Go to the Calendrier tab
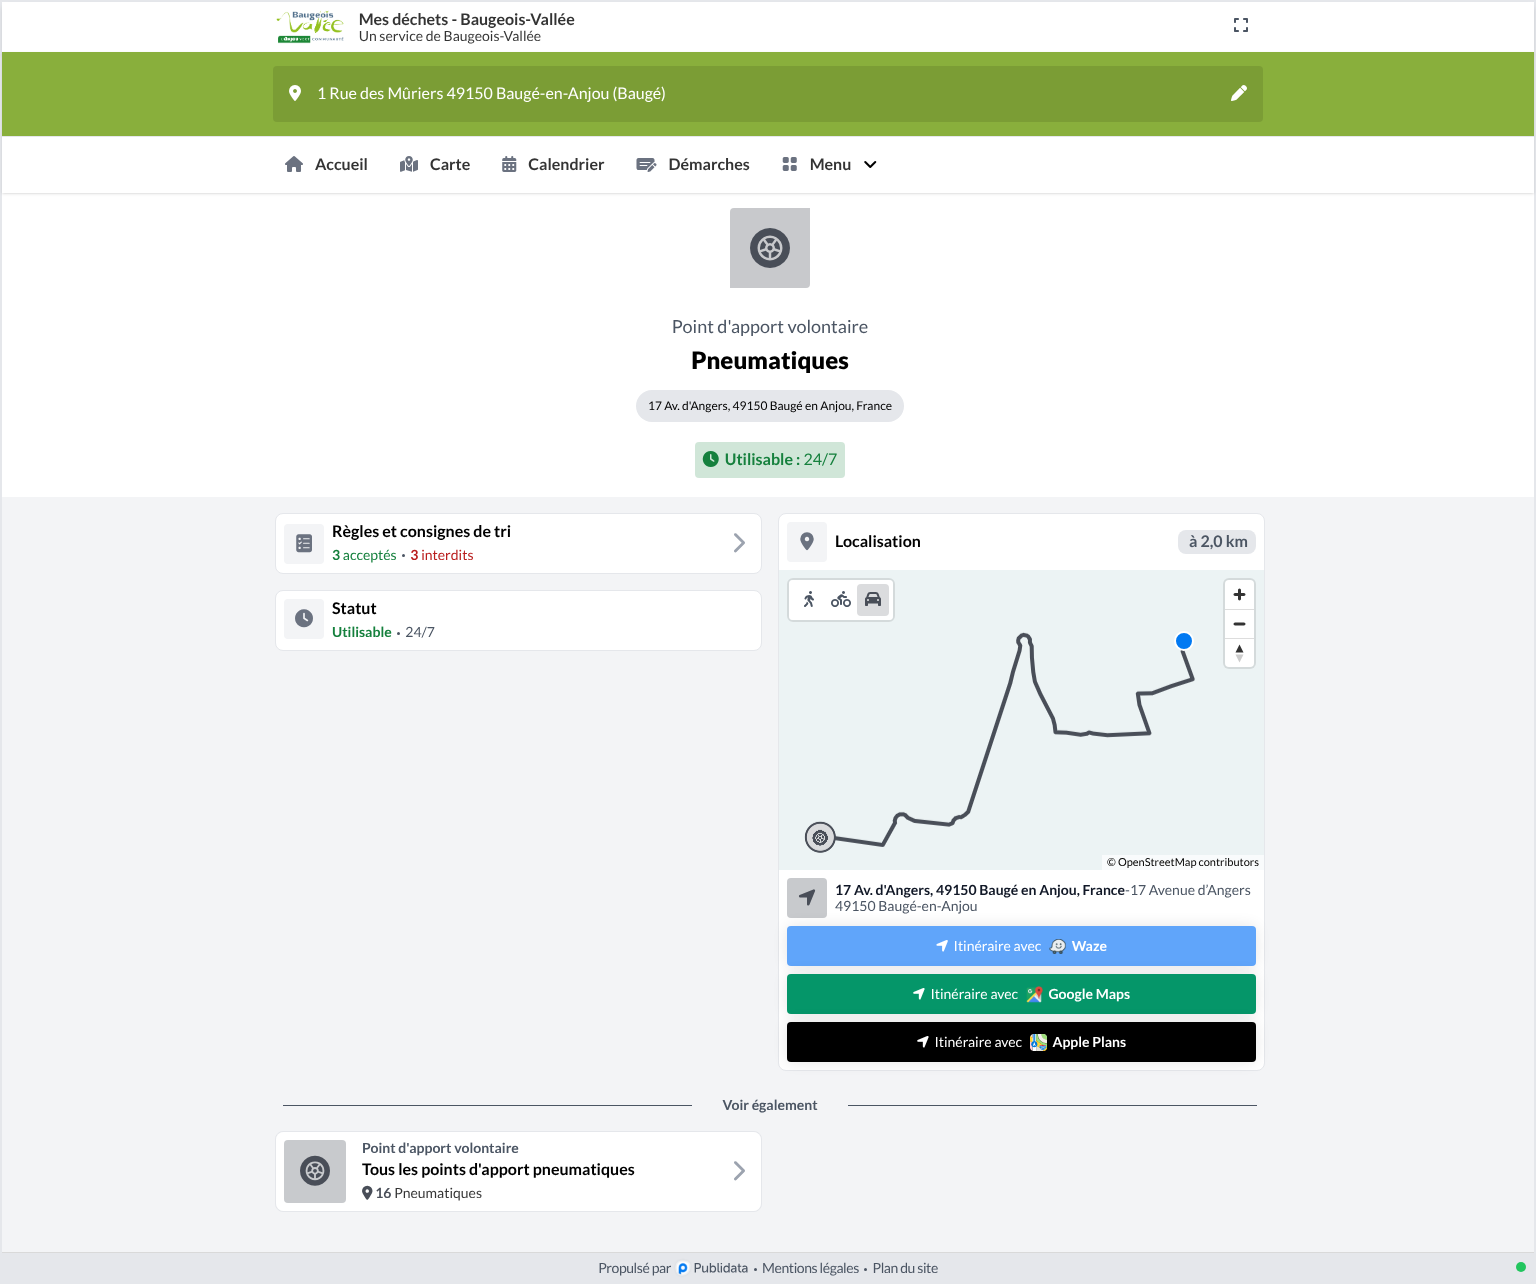Viewport: 1536px width, 1284px height. tap(553, 164)
